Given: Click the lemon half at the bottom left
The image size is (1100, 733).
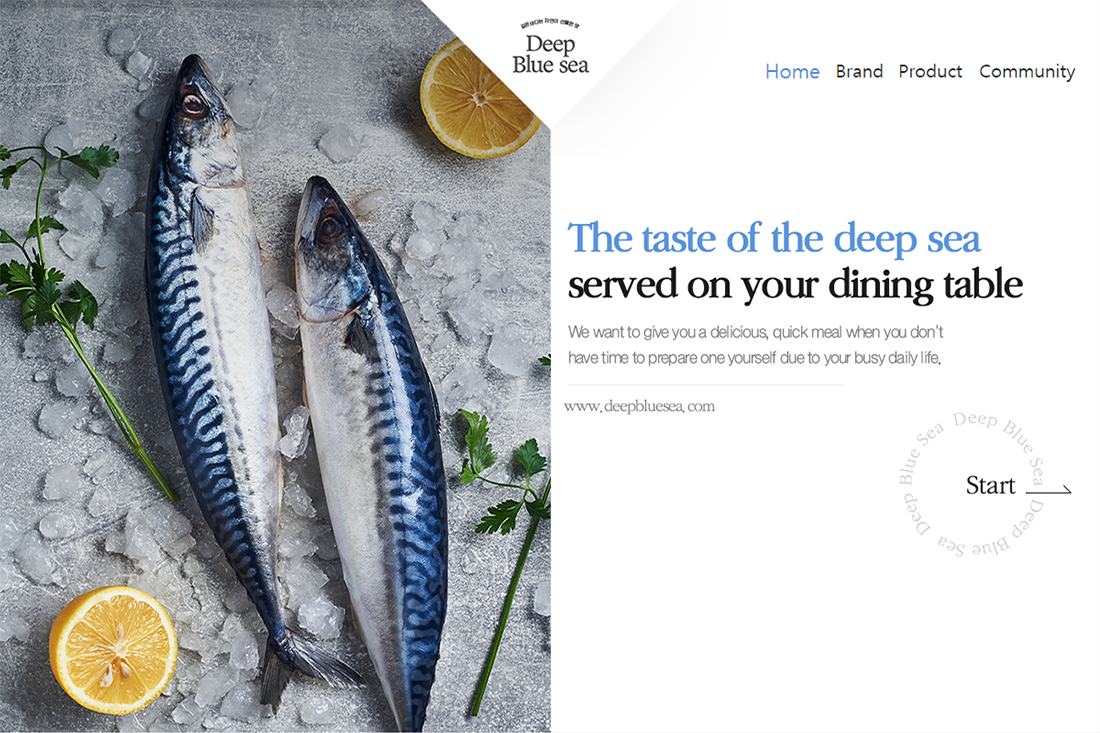Looking at the screenshot, I should pos(113,650).
